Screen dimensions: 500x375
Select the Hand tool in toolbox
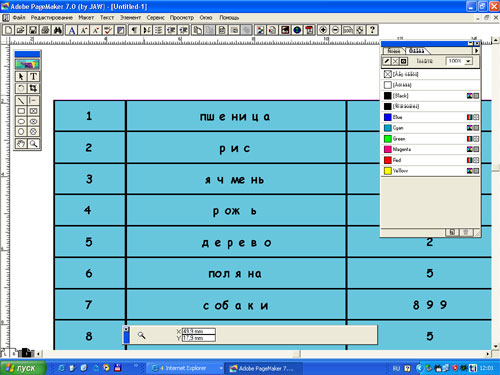tap(21, 144)
